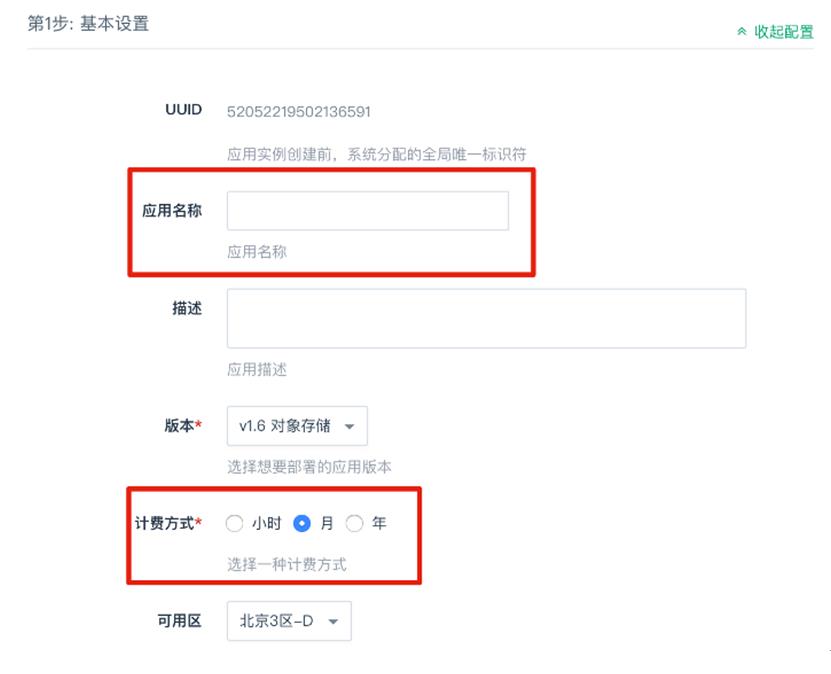Click the arrow in the 版本 dropdown

click(x=349, y=427)
